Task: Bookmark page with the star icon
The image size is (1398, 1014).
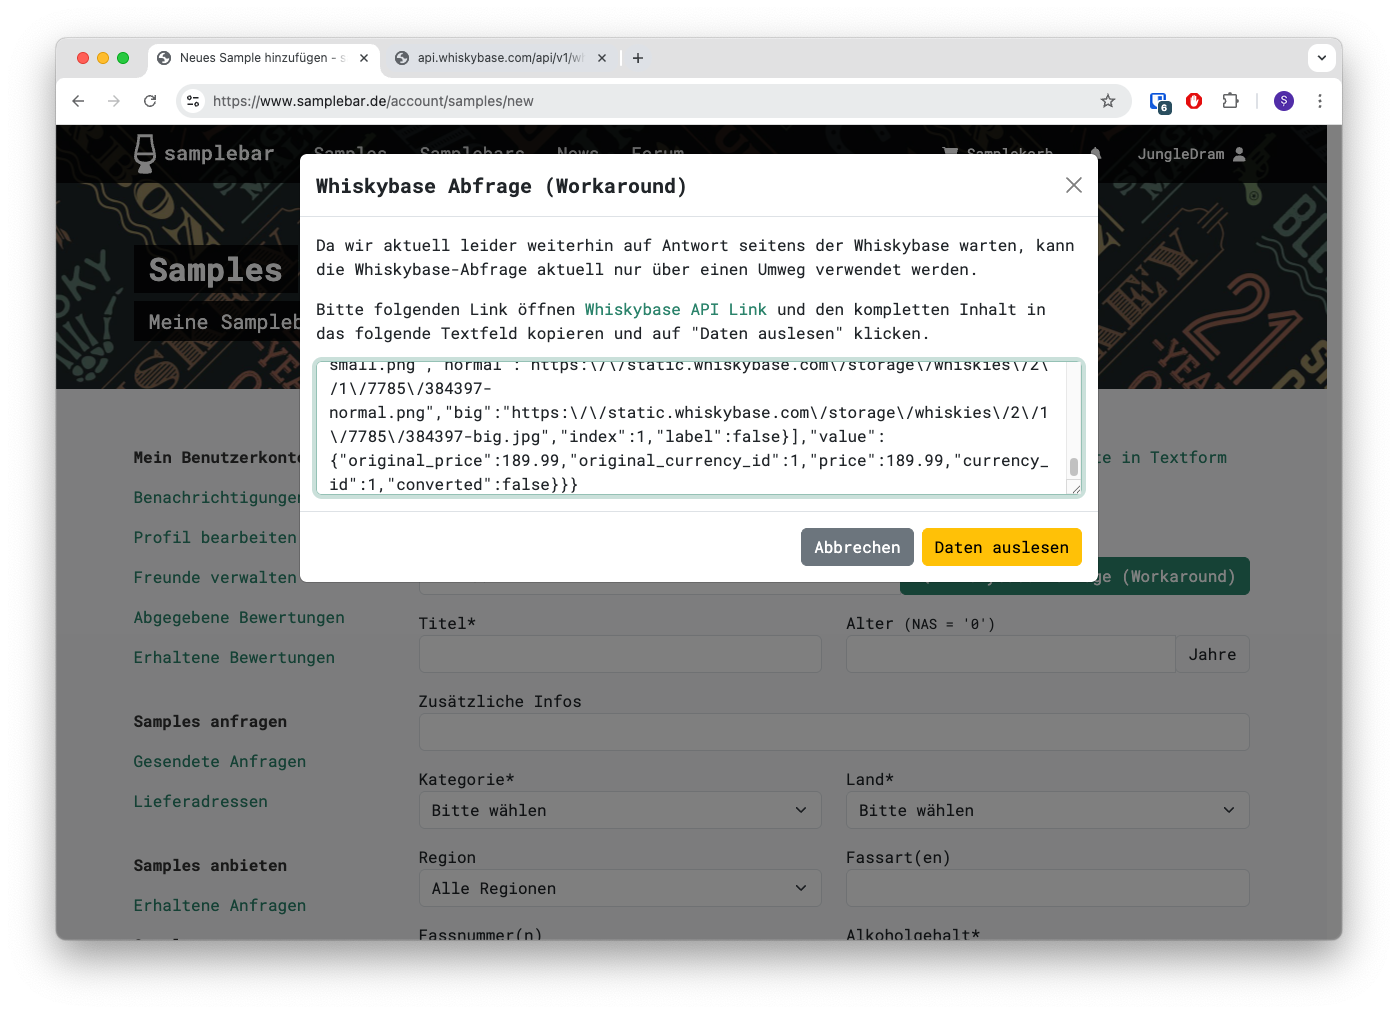Action: coord(1107,101)
